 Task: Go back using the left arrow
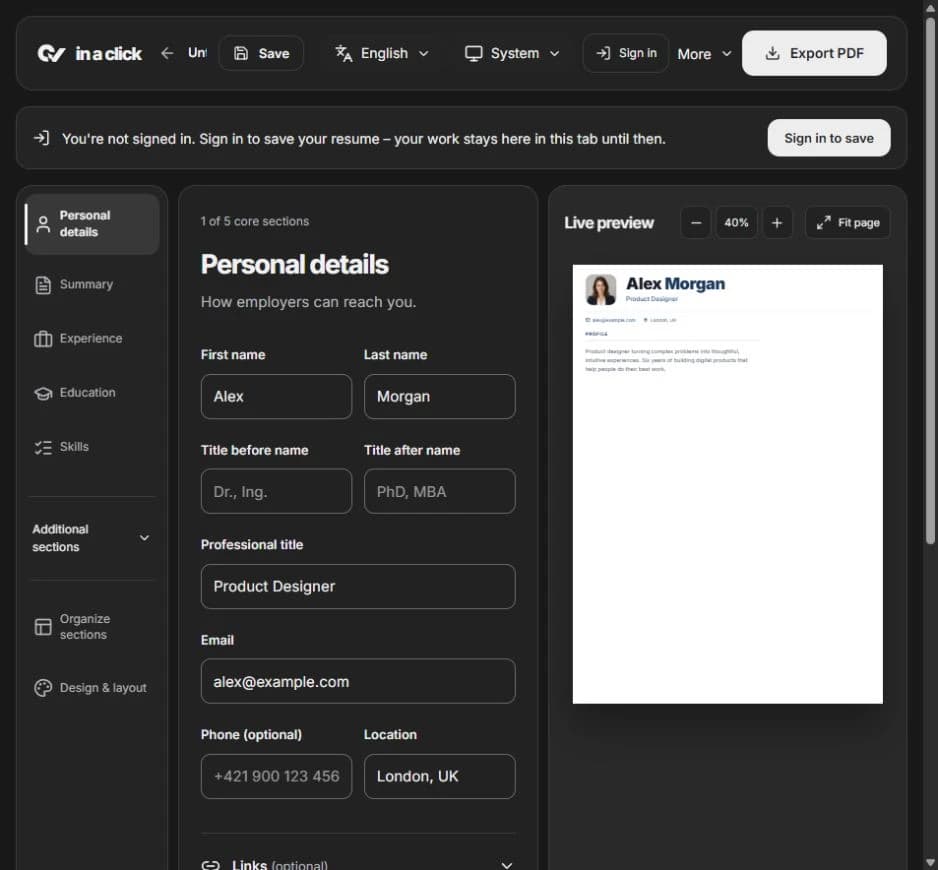tap(167, 53)
